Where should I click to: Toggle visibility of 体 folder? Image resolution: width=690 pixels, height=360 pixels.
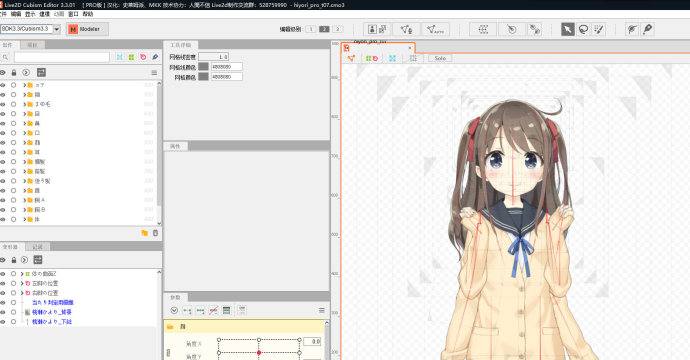3,219
